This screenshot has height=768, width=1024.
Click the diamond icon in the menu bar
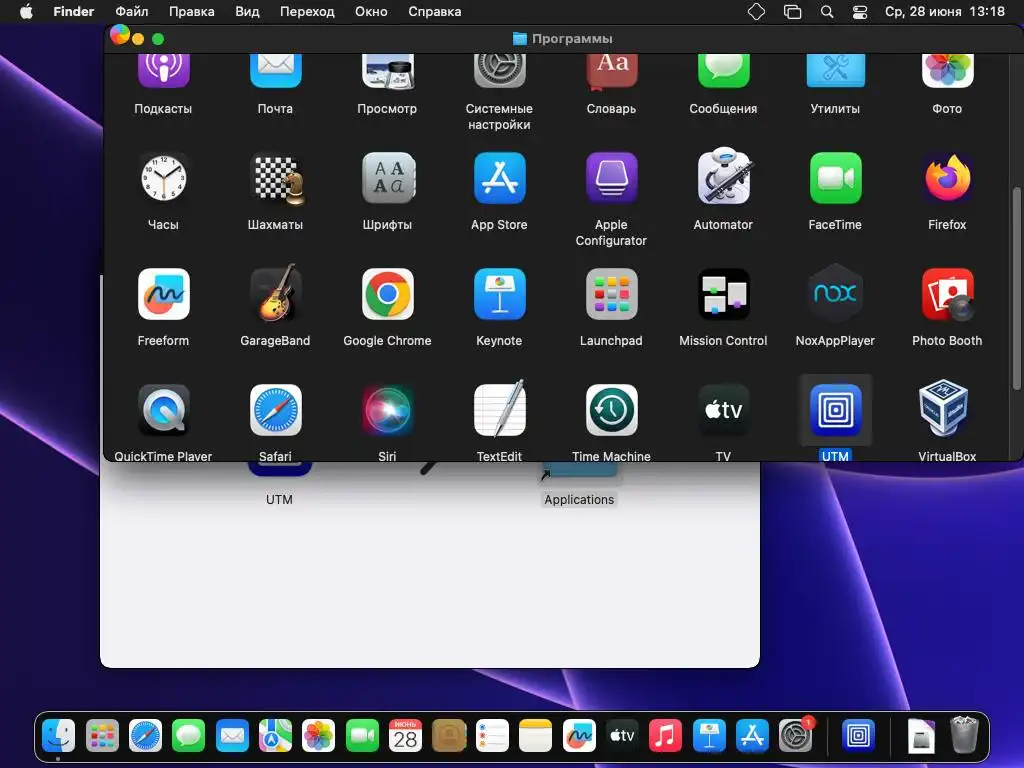tap(756, 12)
